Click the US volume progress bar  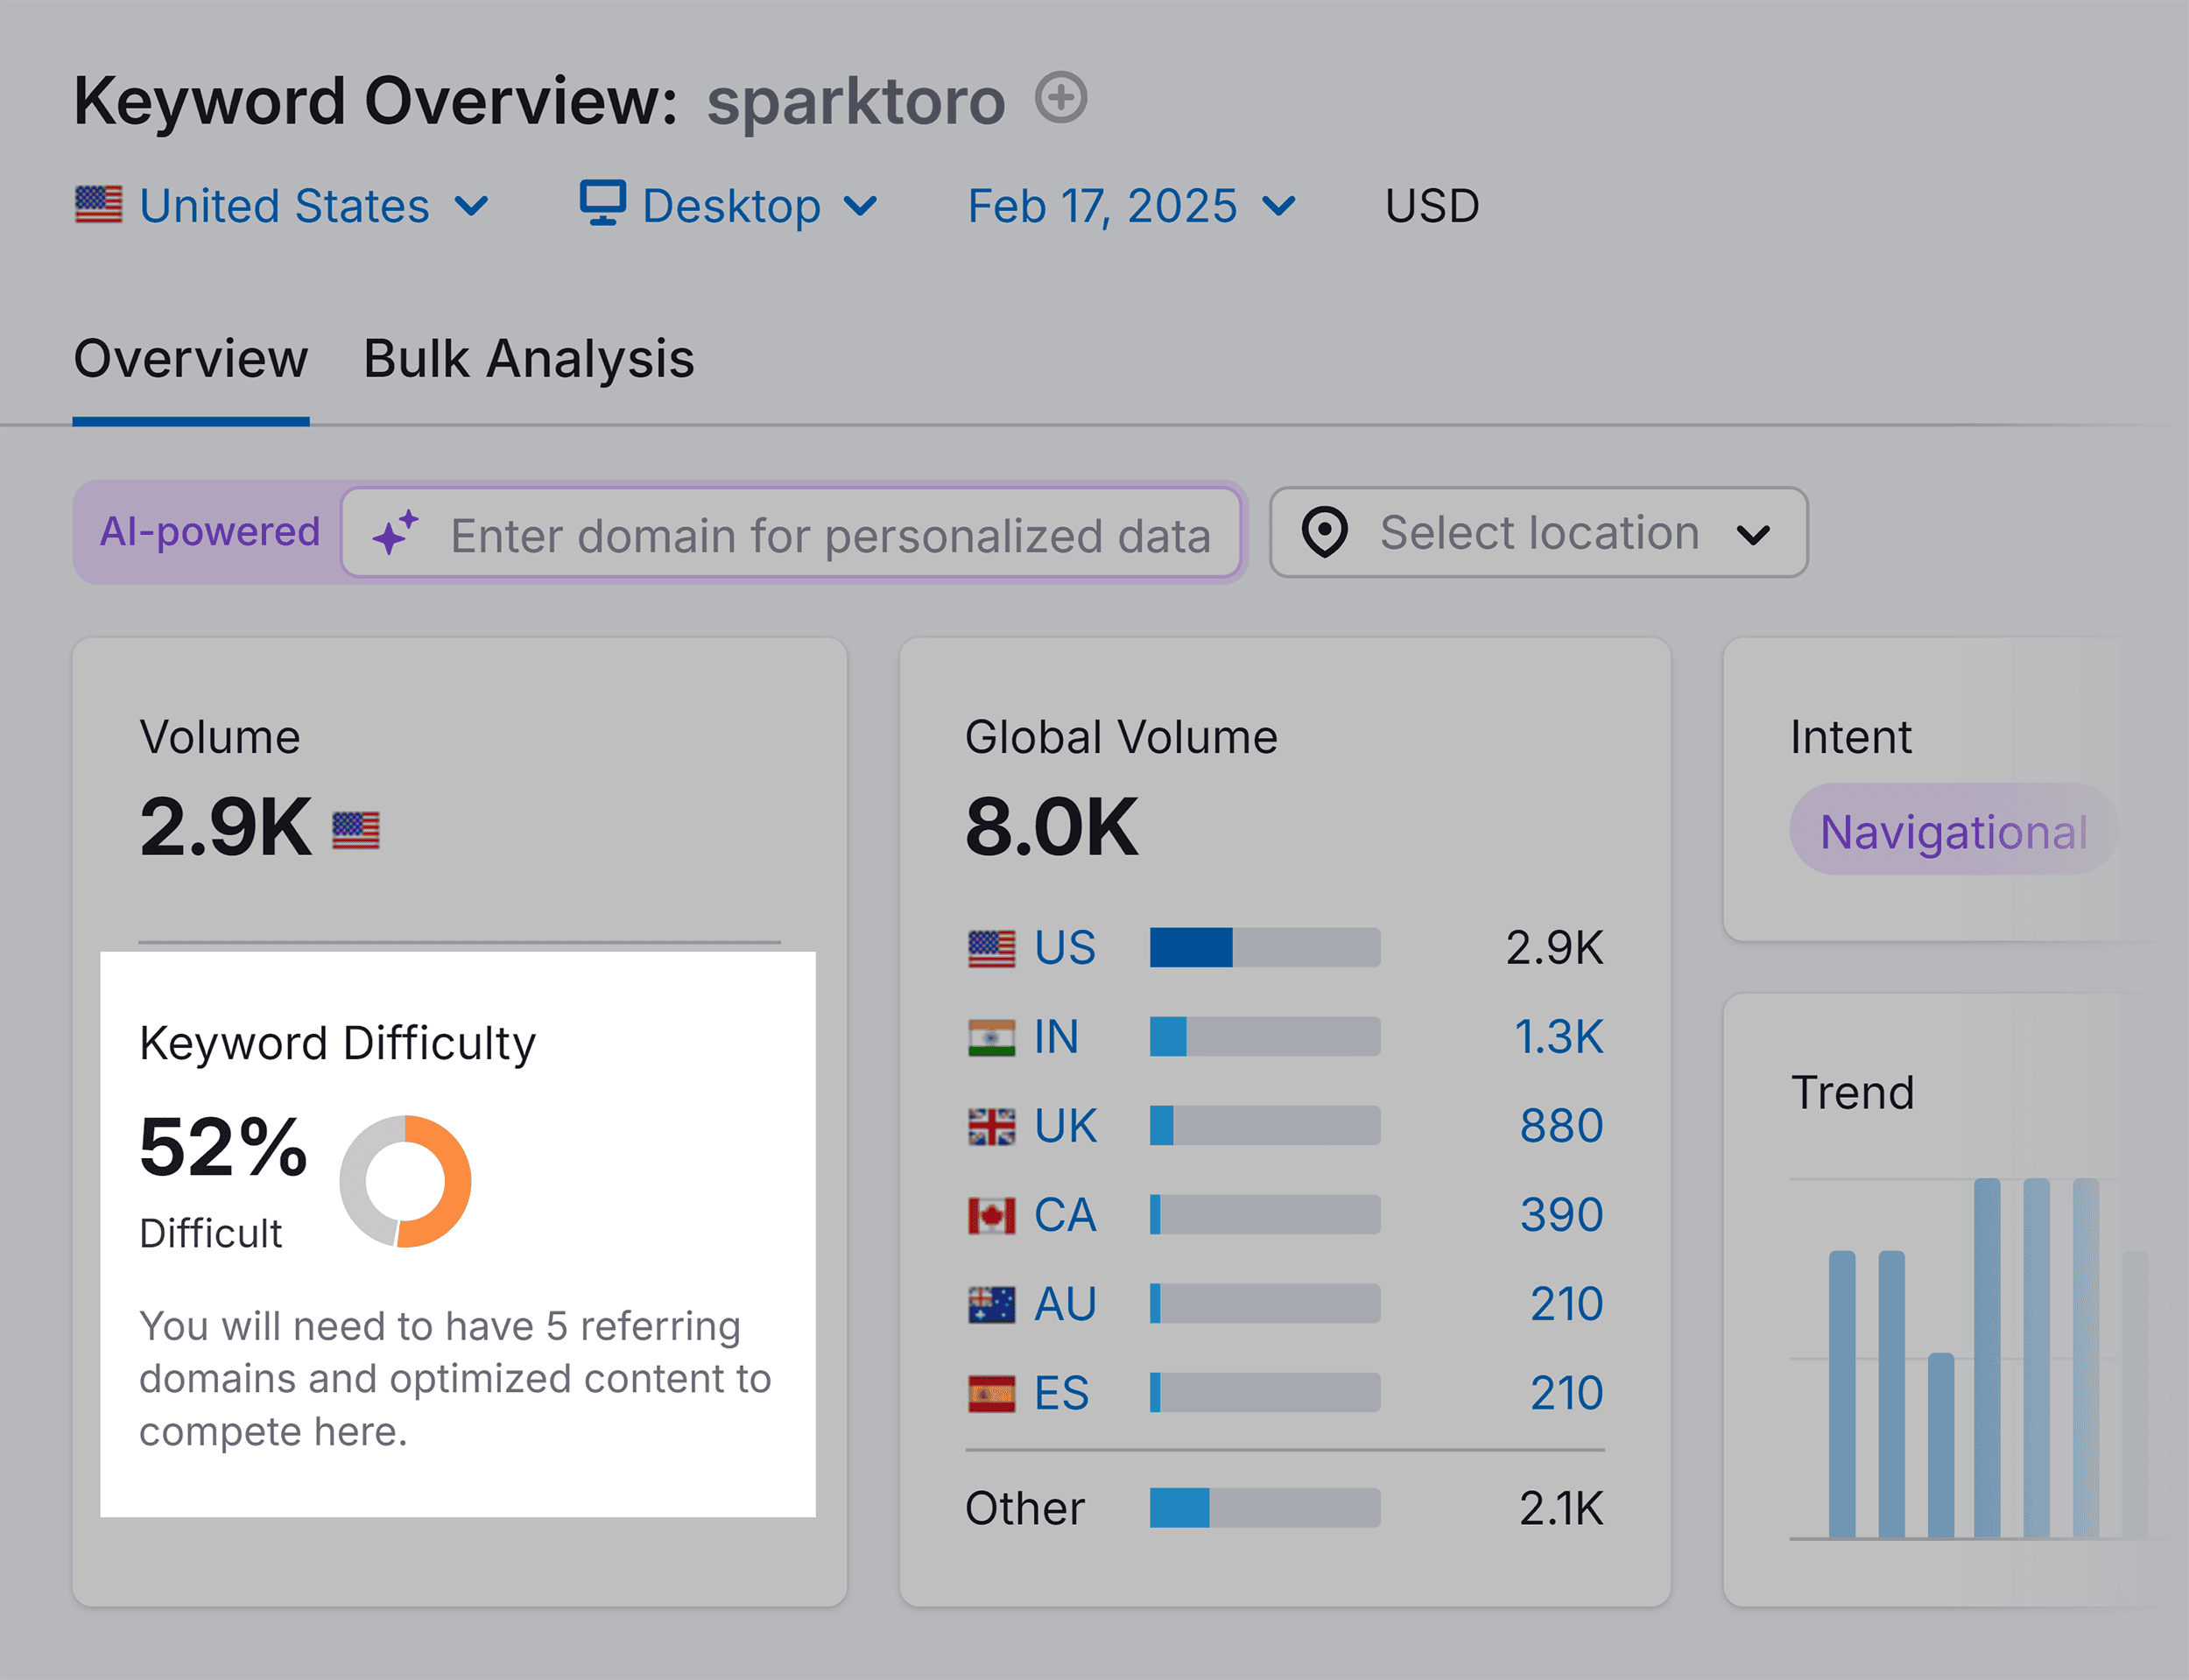click(1265, 948)
